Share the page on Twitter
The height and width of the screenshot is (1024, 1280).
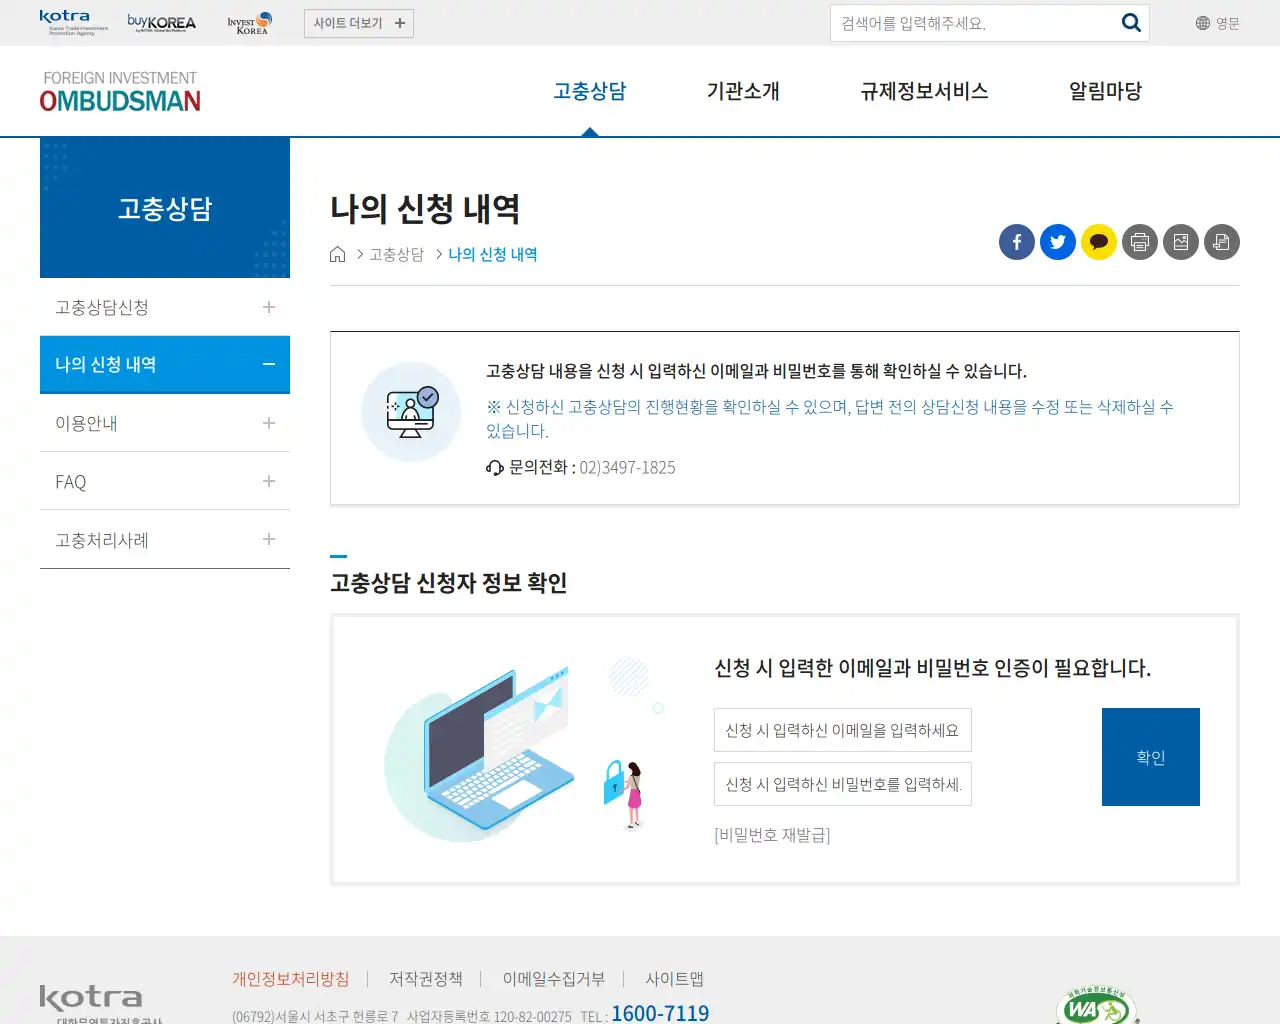[1057, 242]
